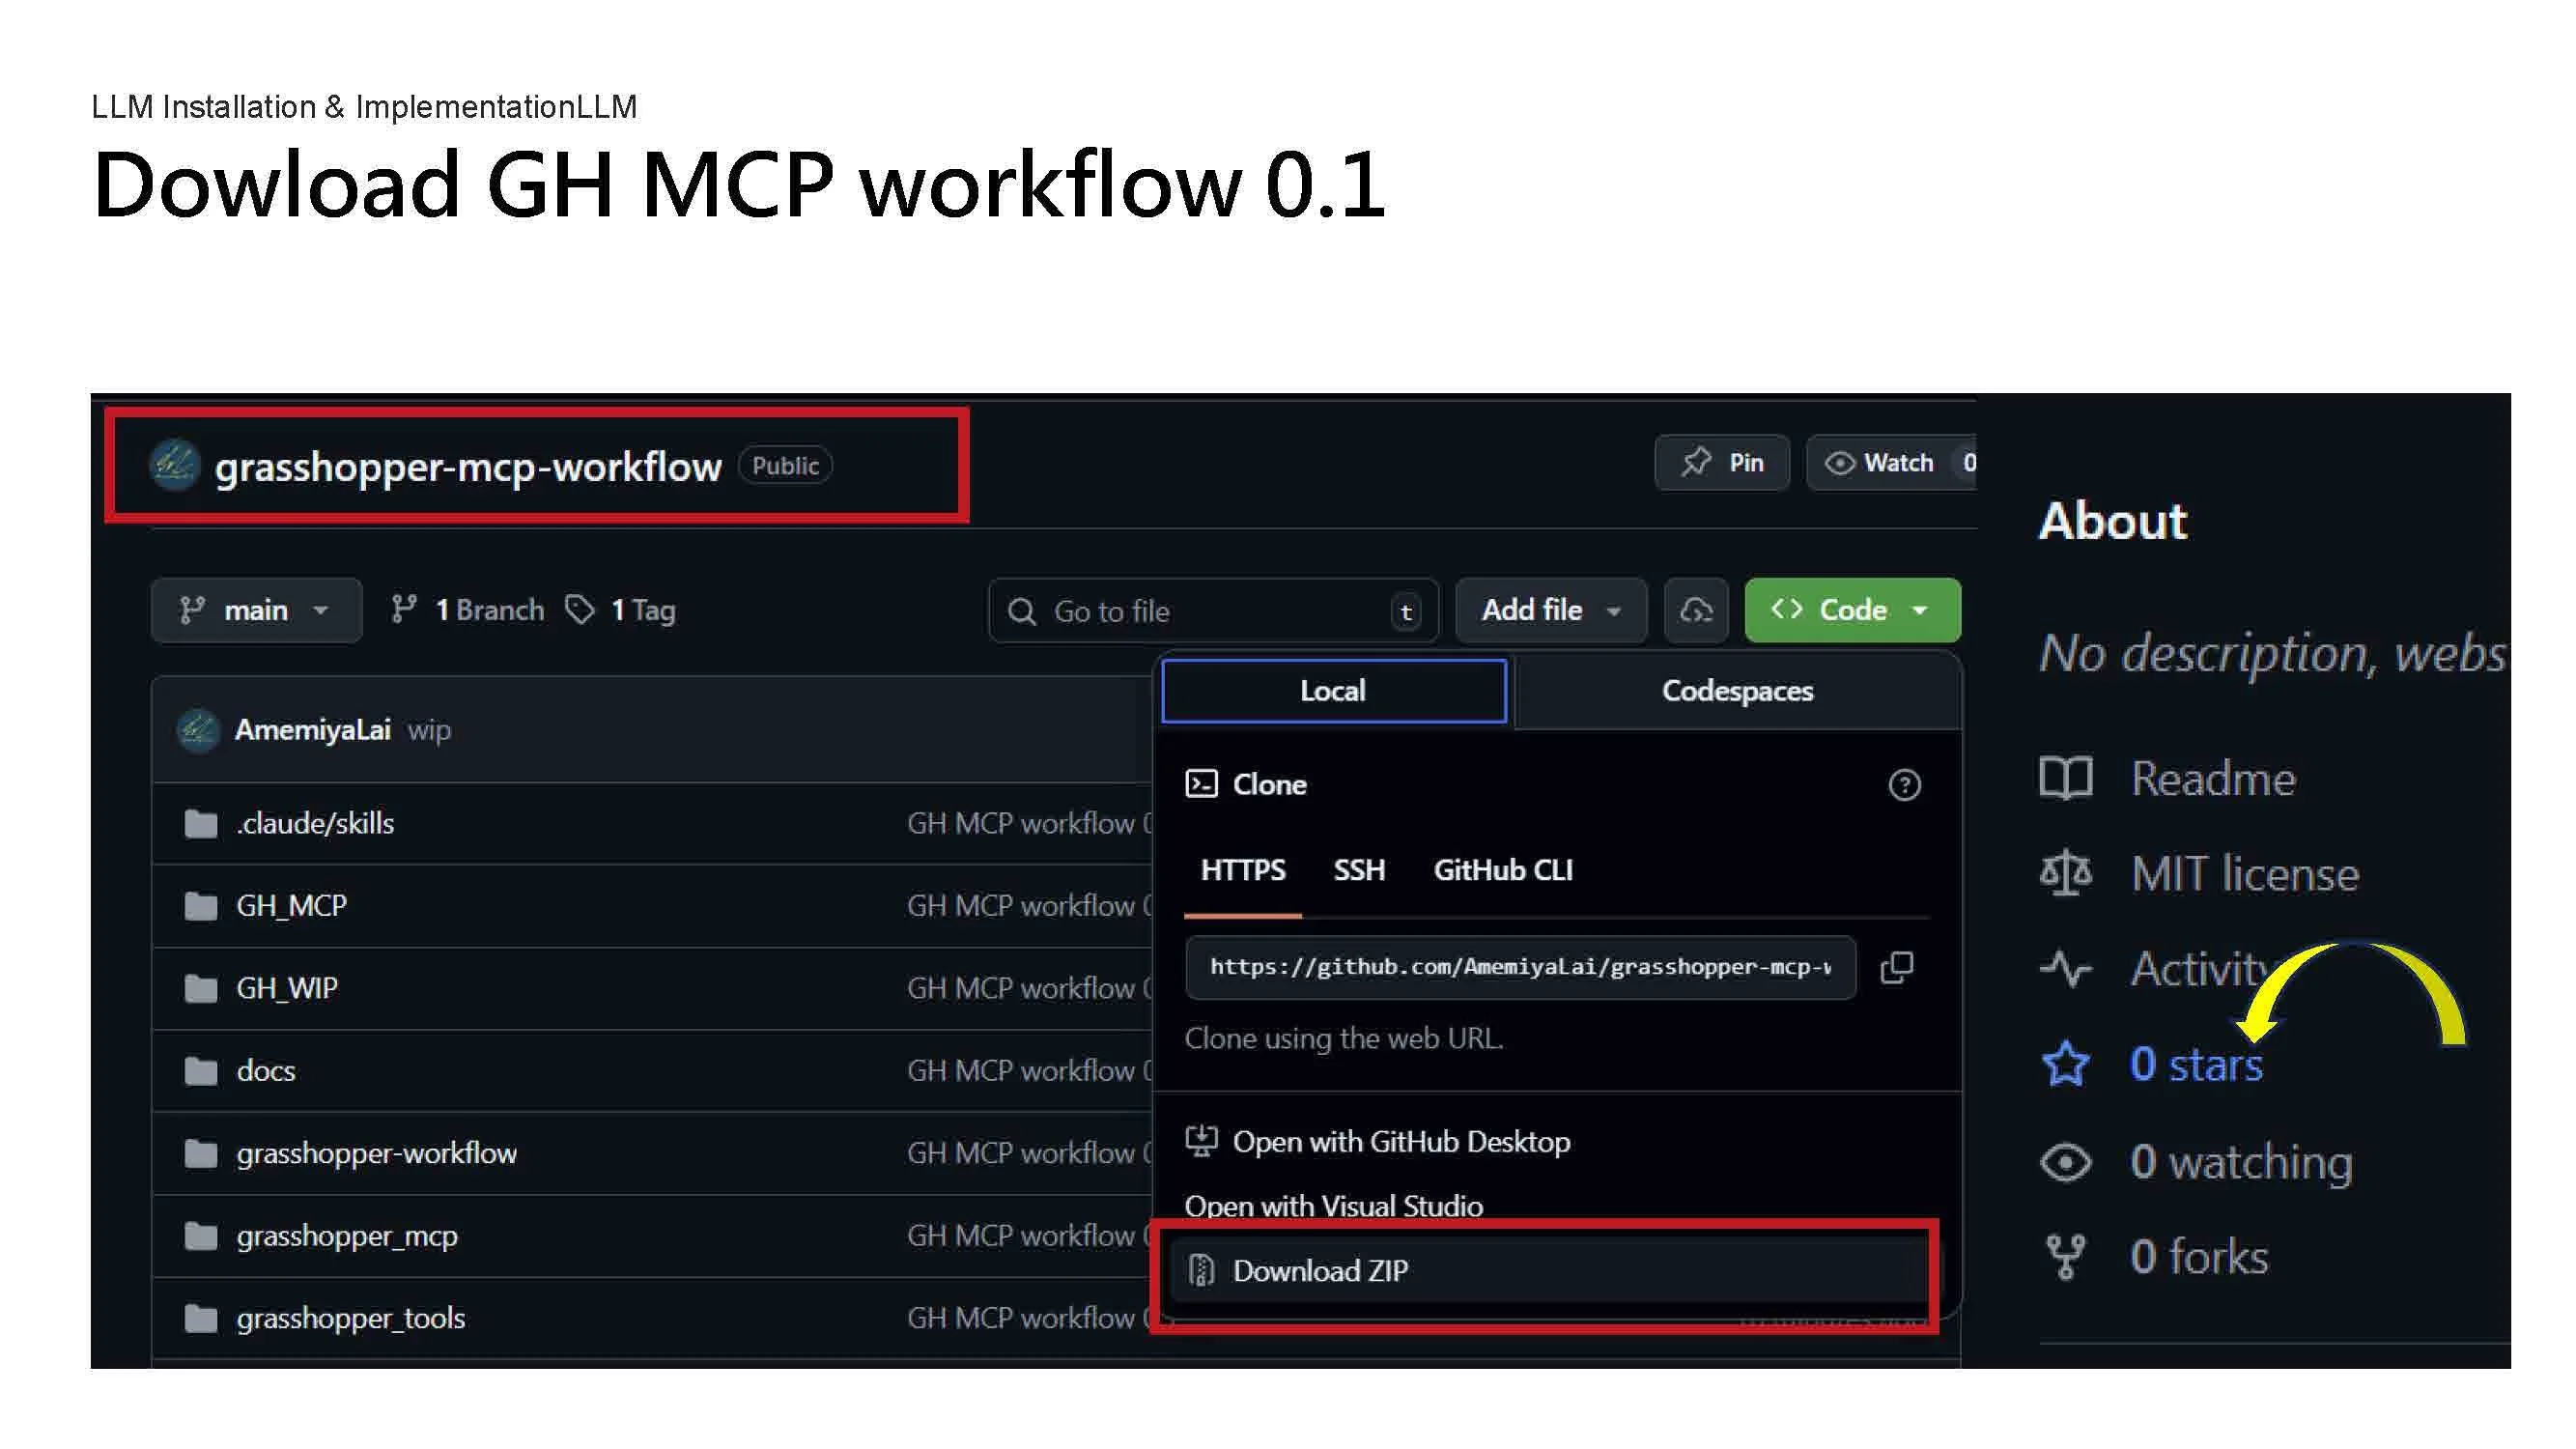Toggle the green Code dropdown
2576x1449 pixels.
click(x=1851, y=610)
